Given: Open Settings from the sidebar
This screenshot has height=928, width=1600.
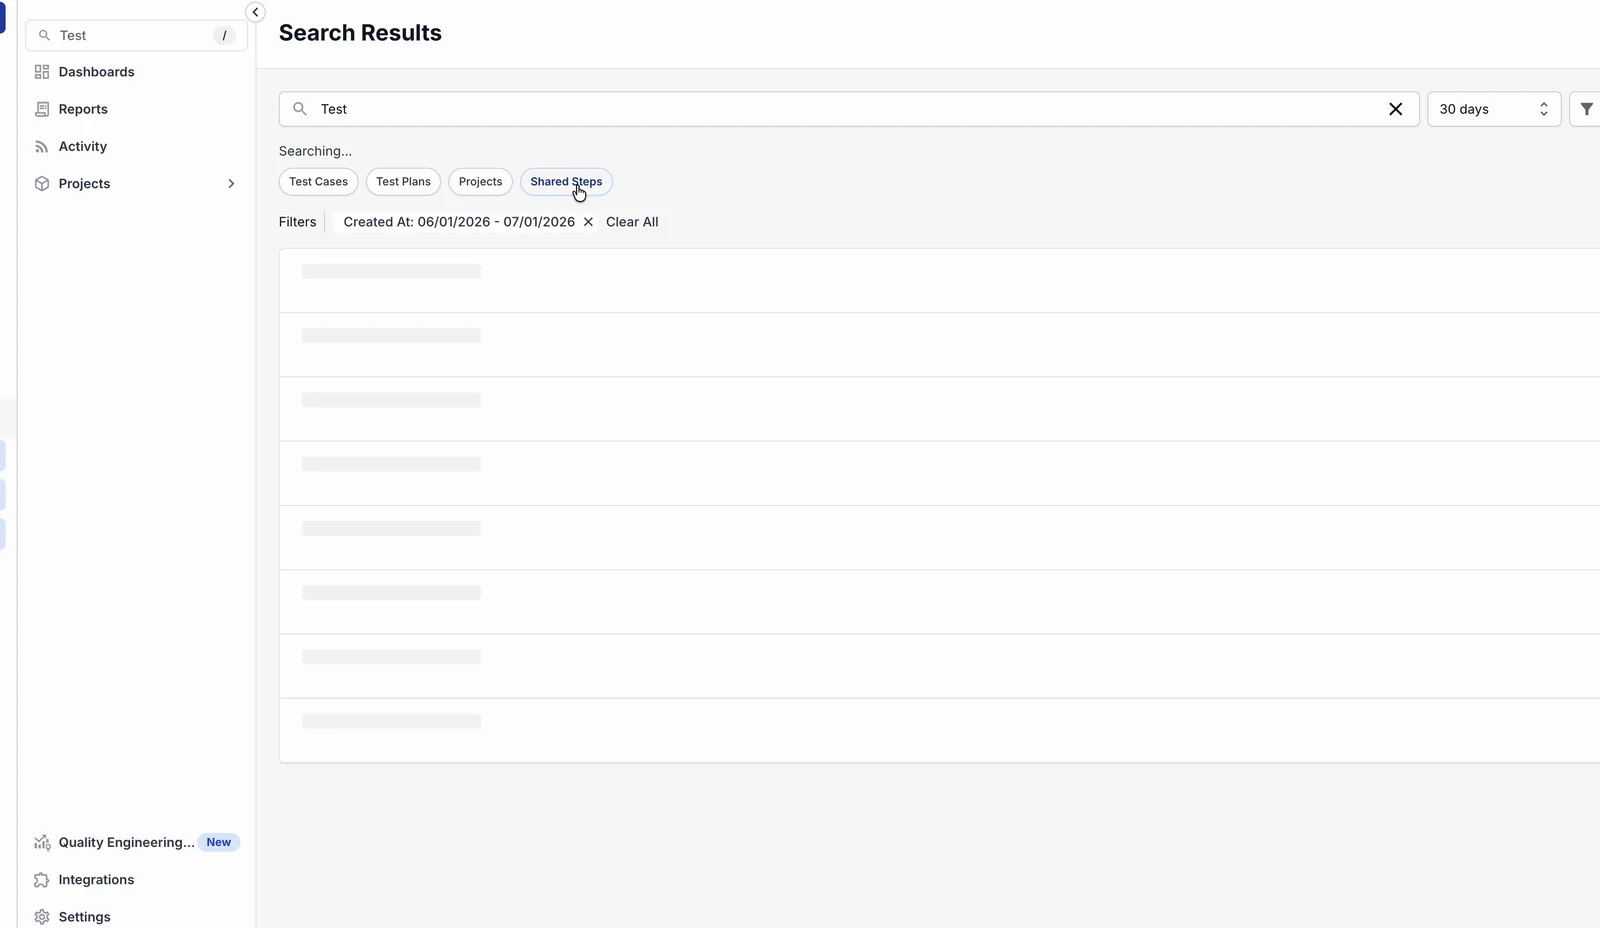Looking at the screenshot, I should tap(84, 917).
